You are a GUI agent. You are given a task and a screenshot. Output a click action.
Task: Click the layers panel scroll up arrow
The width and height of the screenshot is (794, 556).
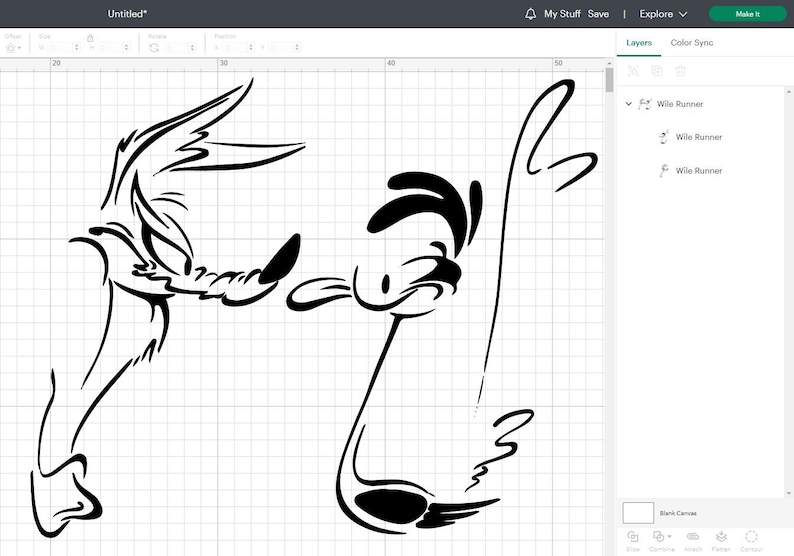pos(788,92)
